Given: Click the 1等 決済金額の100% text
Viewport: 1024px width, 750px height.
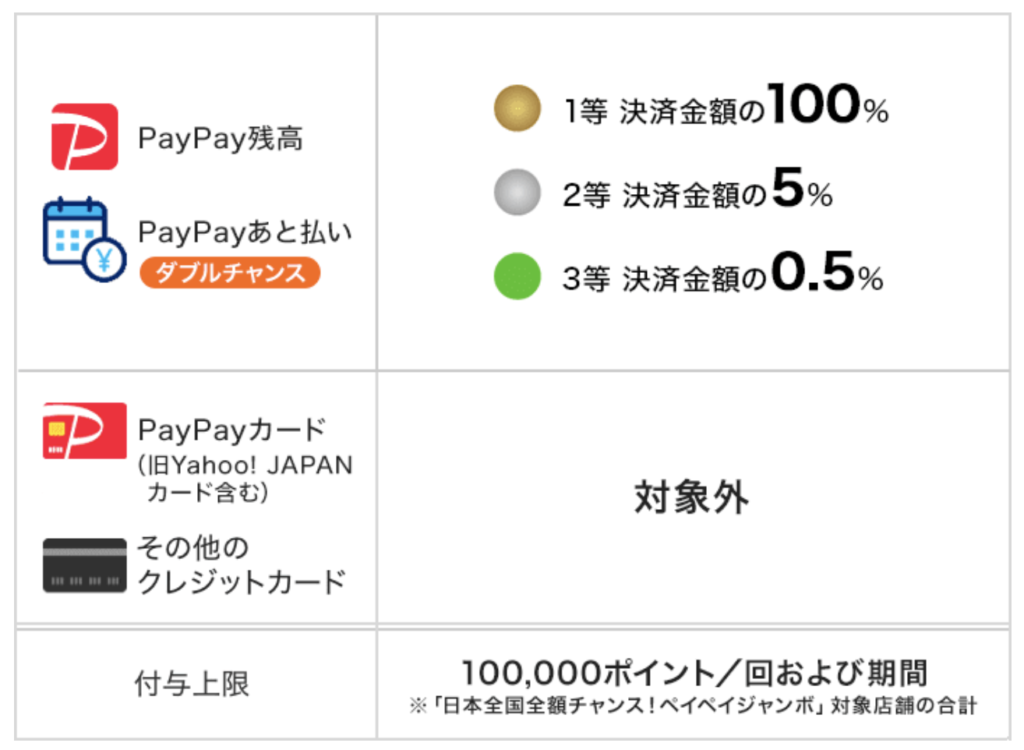Looking at the screenshot, I should pos(726,105).
